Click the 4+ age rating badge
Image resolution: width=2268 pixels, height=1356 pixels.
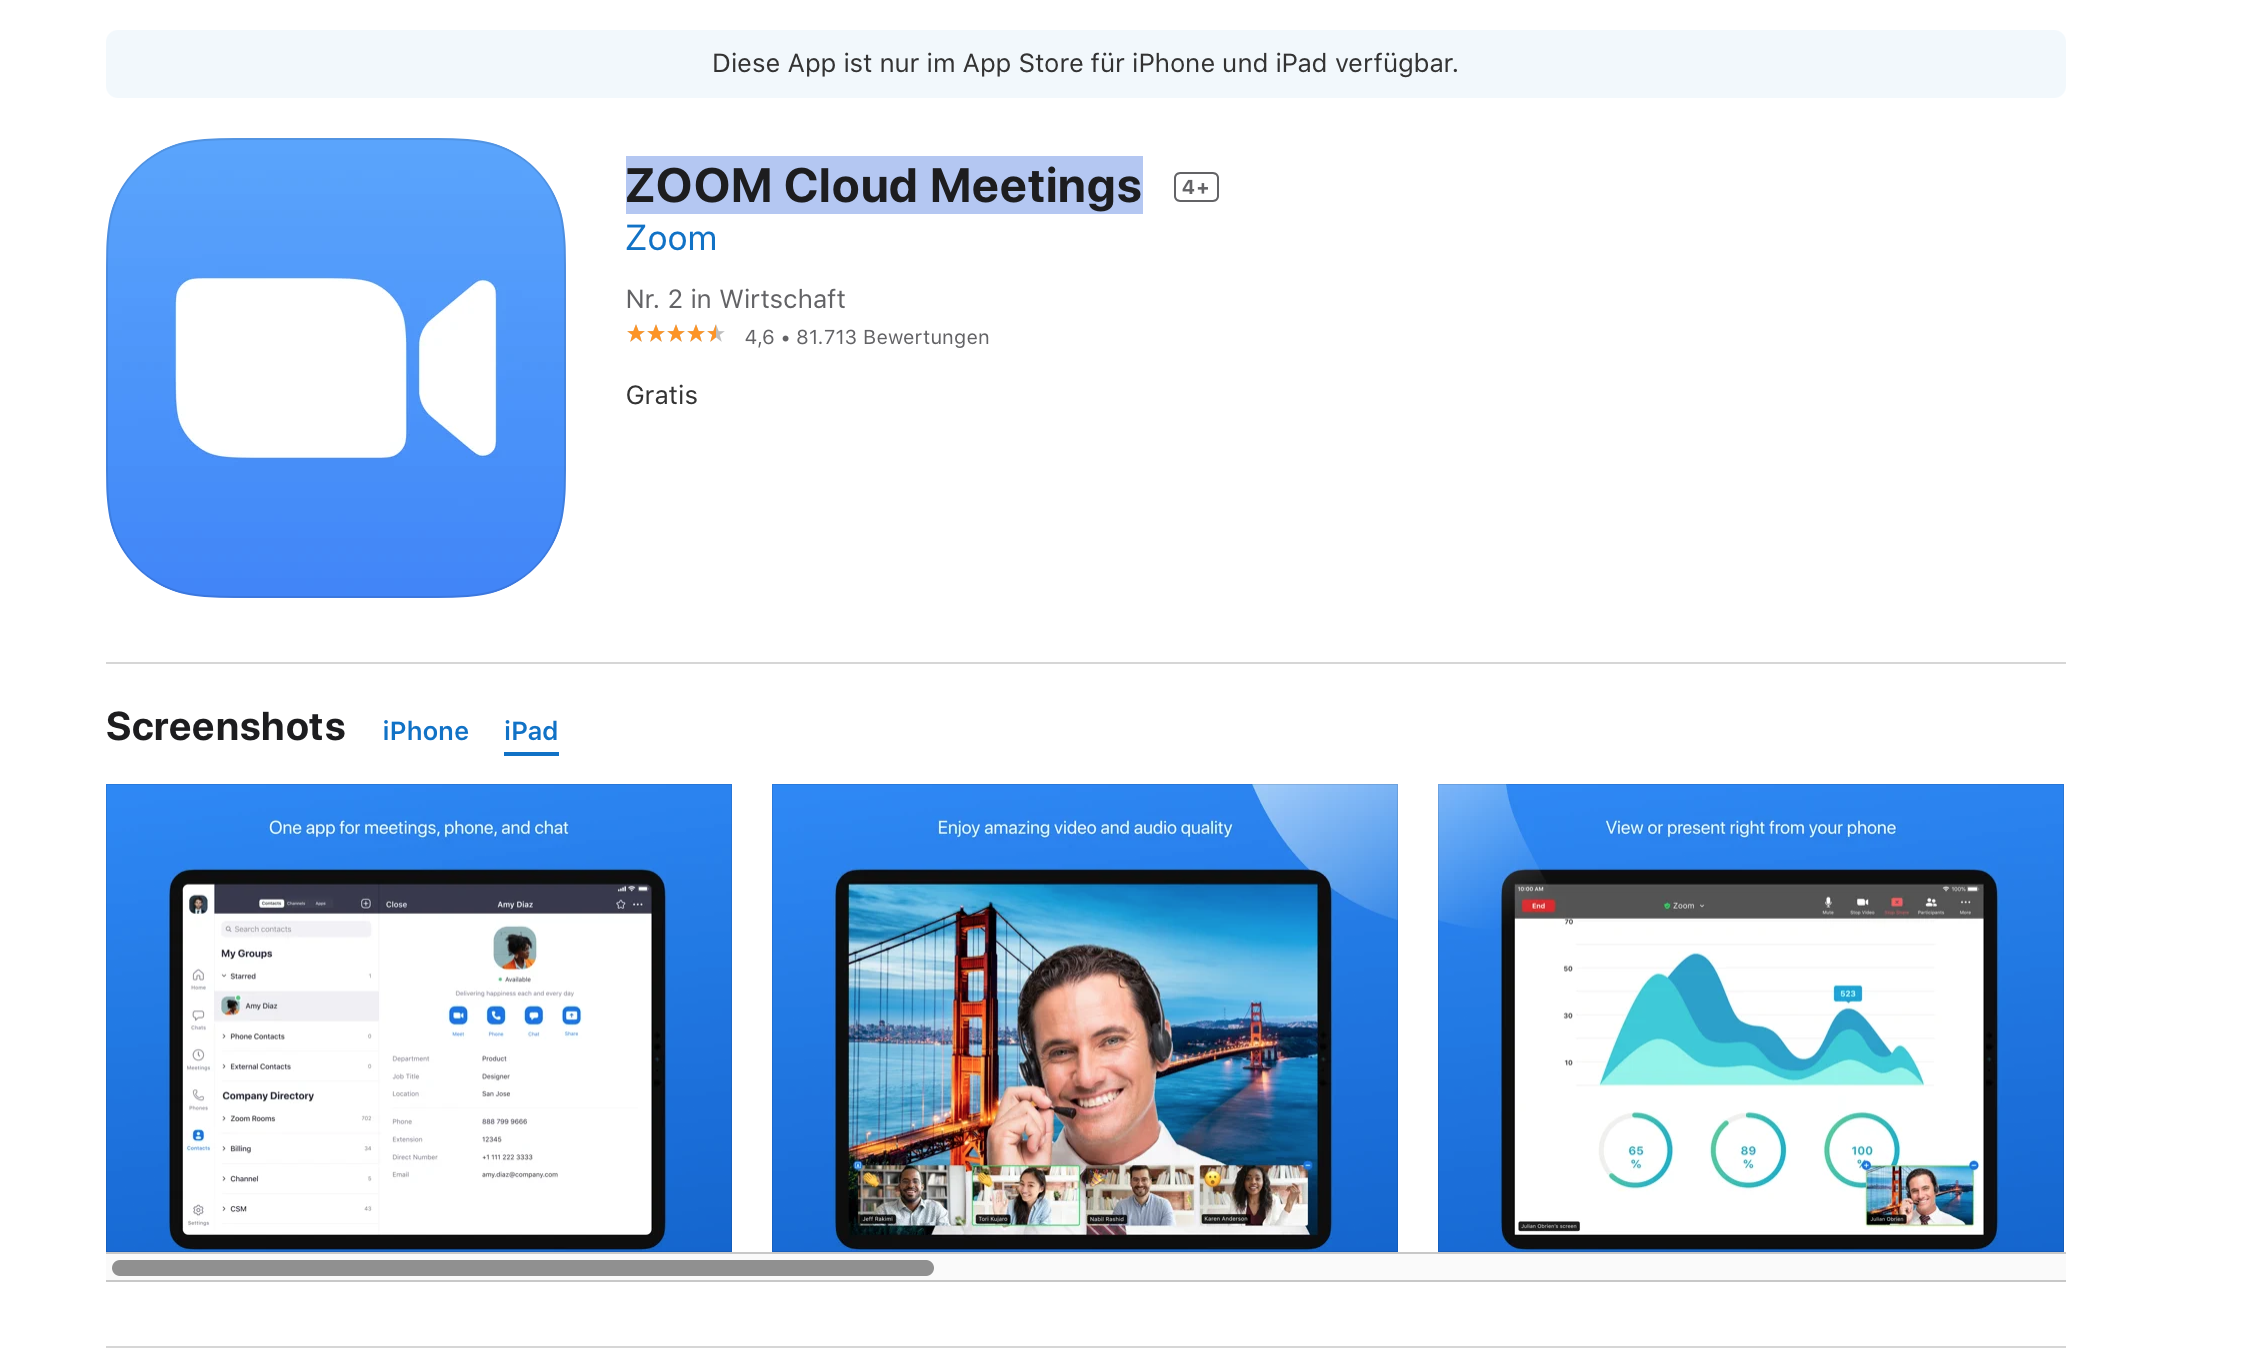(x=1195, y=187)
